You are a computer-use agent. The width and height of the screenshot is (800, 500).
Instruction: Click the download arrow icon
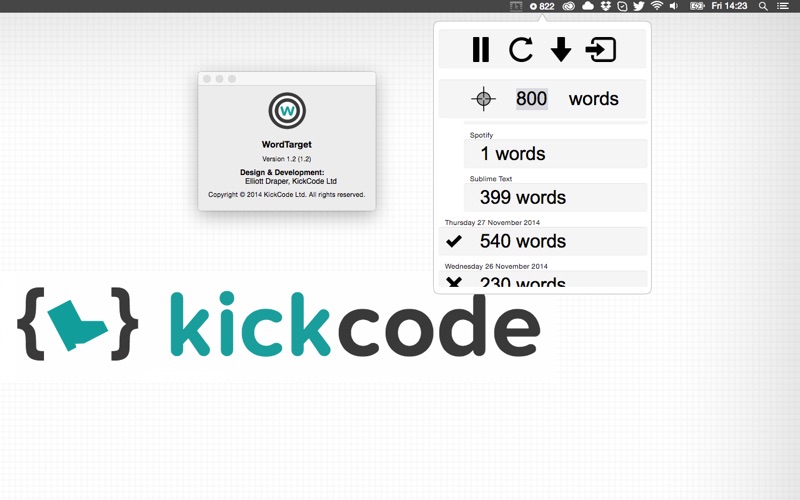561,49
